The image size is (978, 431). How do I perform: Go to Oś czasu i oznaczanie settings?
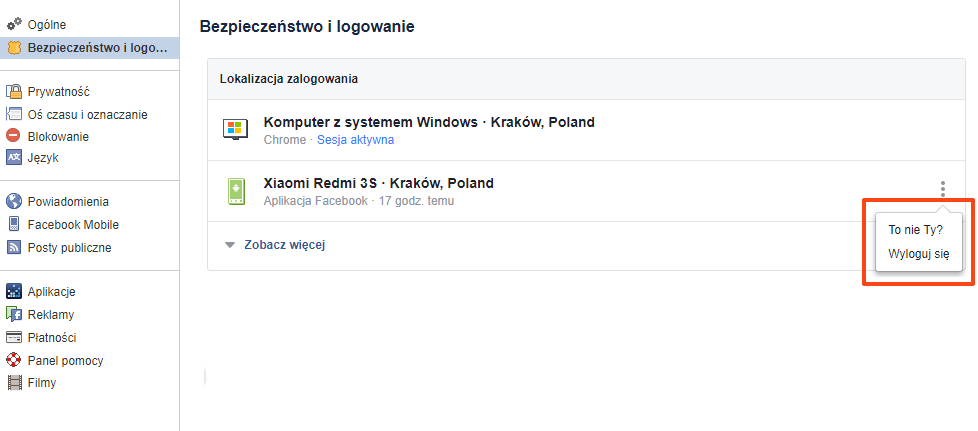(x=87, y=114)
